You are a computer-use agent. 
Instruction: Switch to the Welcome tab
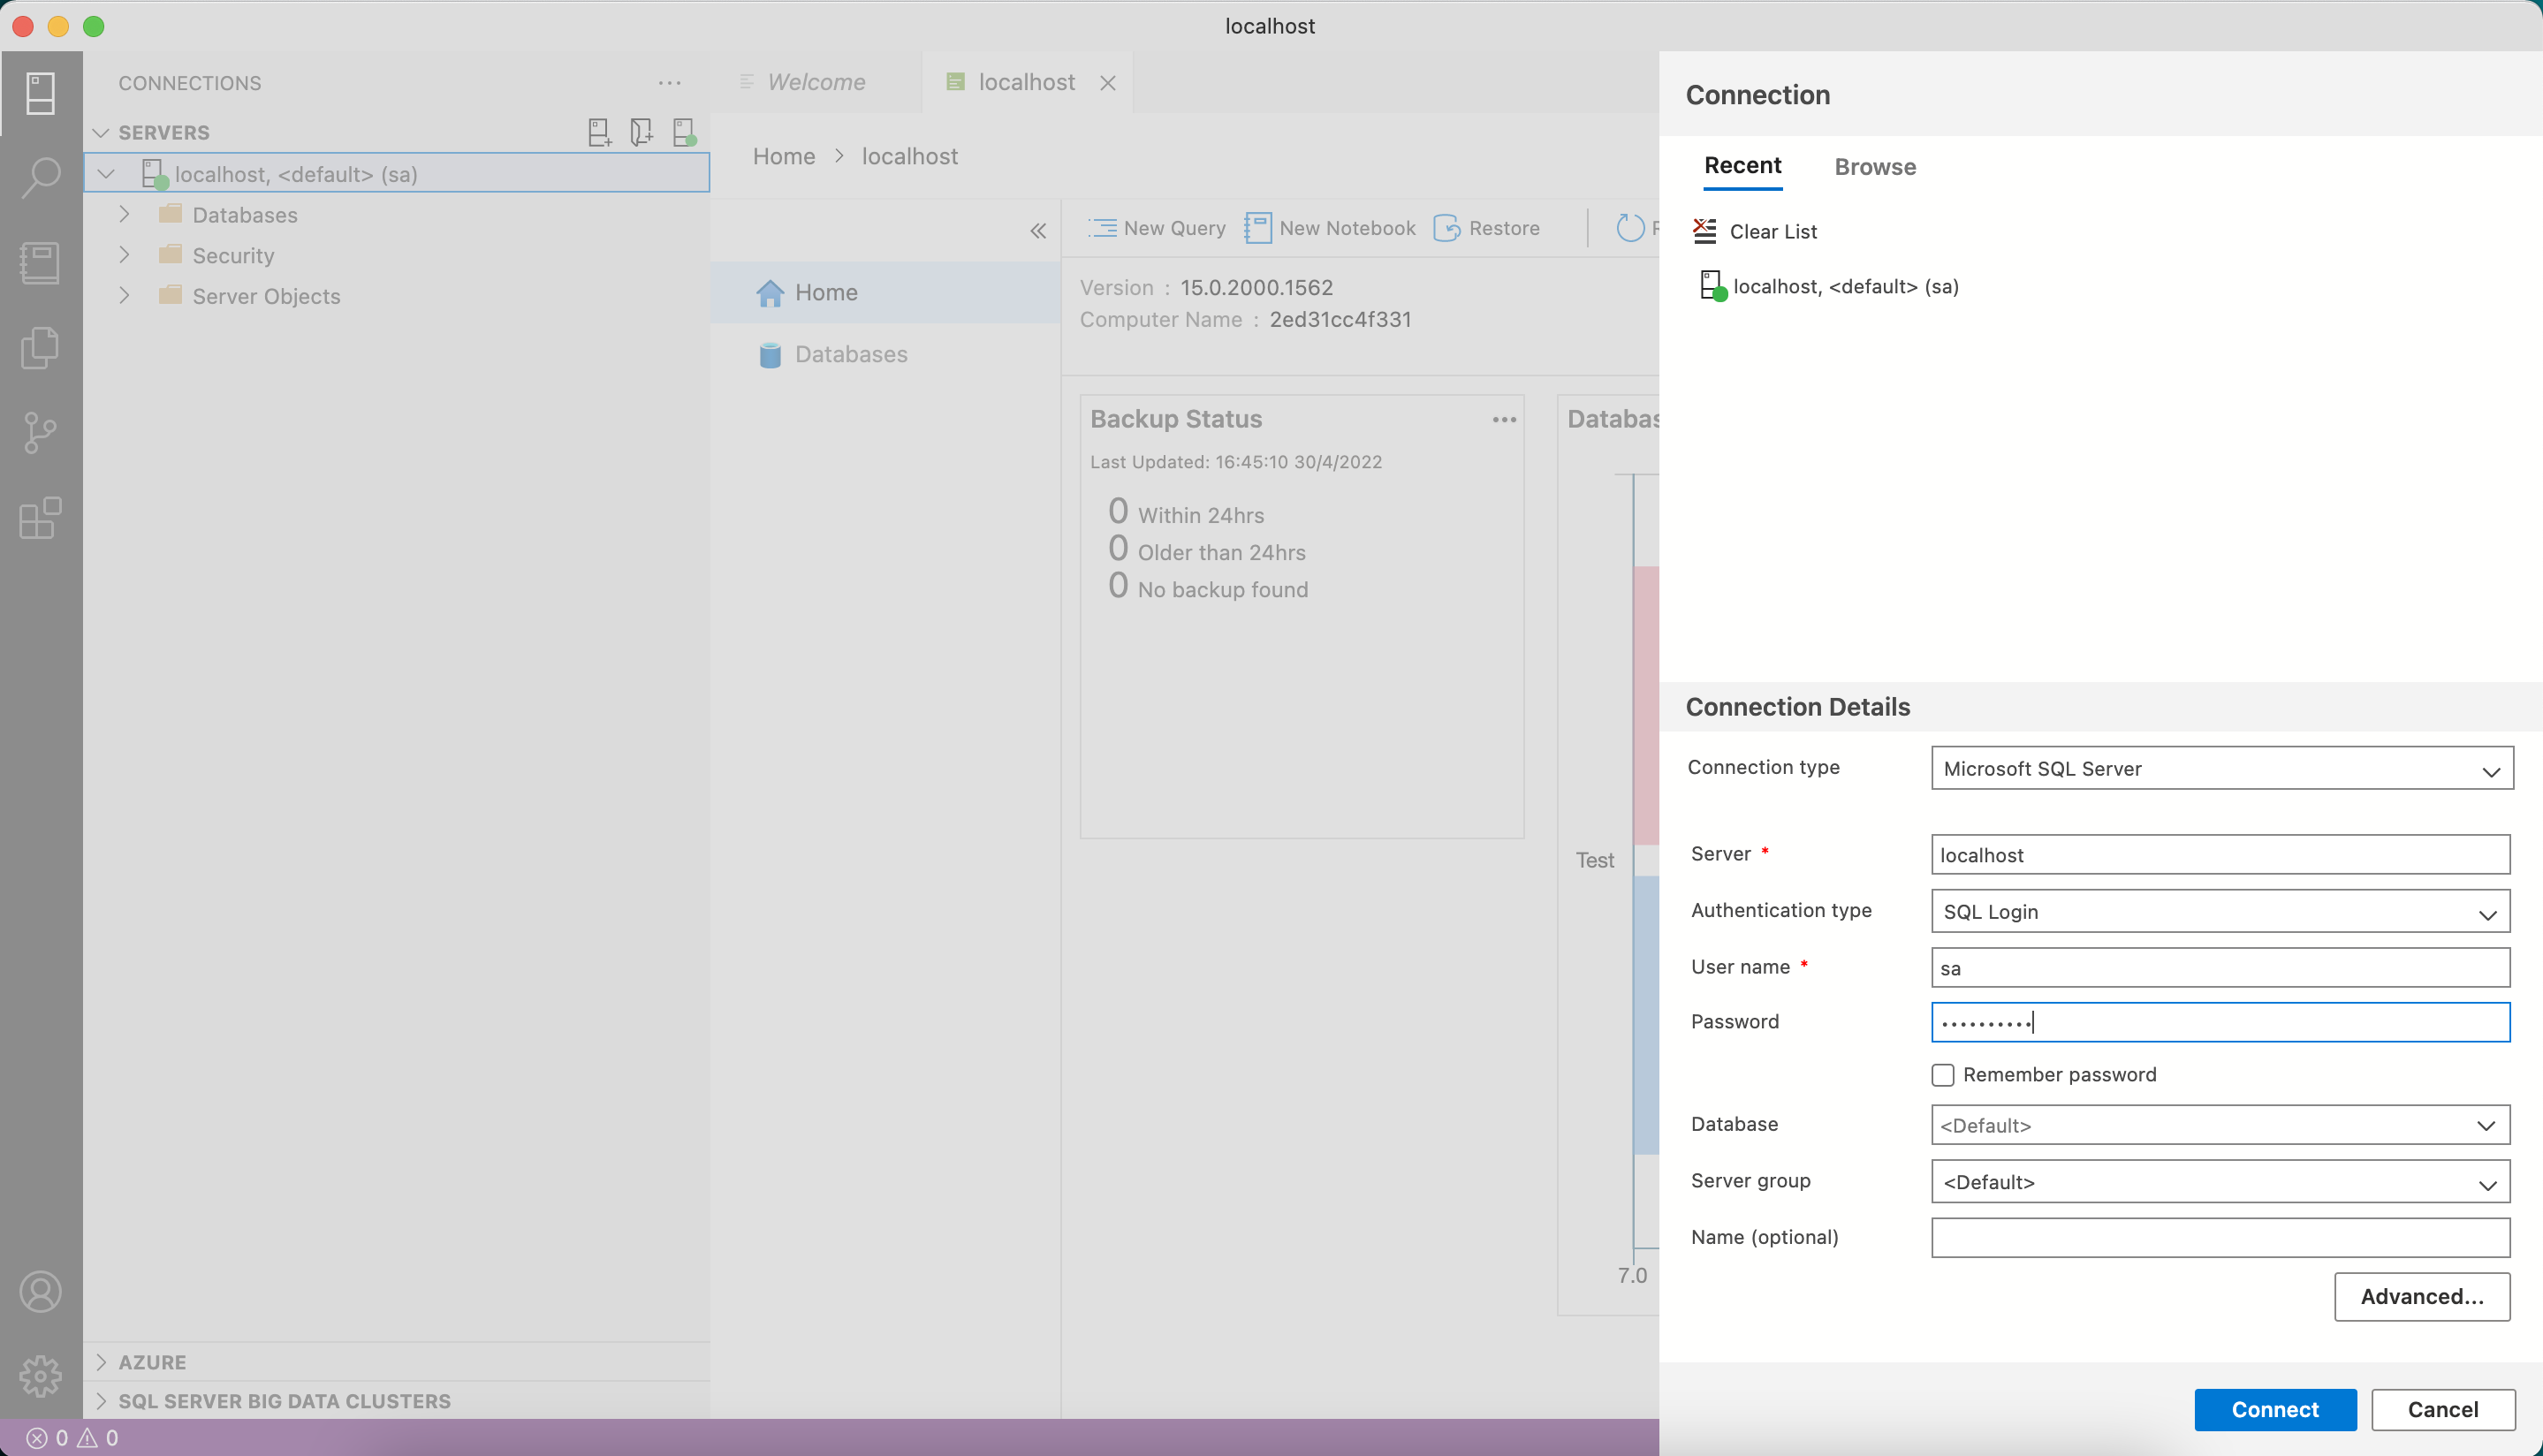(815, 82)
